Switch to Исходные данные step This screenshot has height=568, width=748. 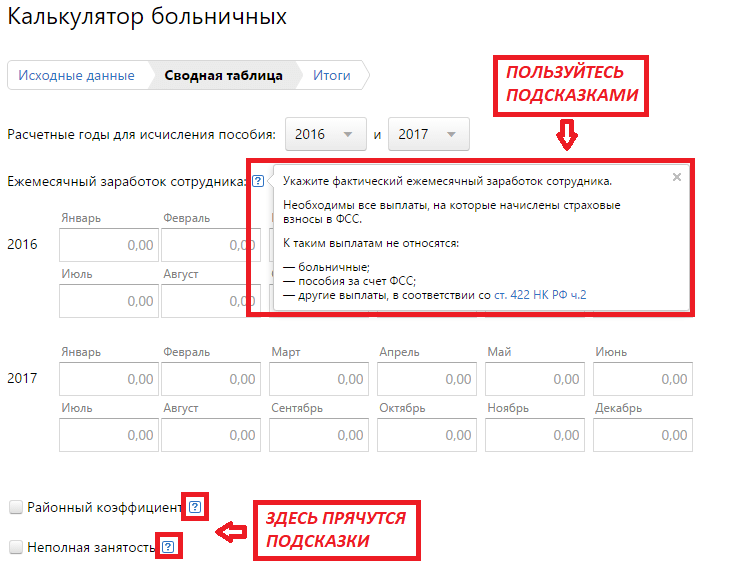click(76, 75)
